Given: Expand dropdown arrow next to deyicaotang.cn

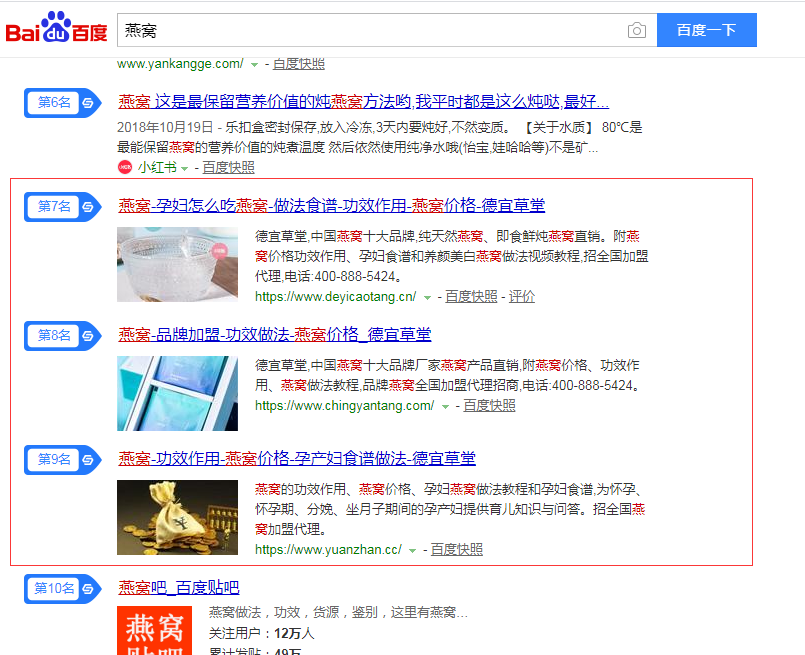Looking at the screenshot, I should click(427, 298).
